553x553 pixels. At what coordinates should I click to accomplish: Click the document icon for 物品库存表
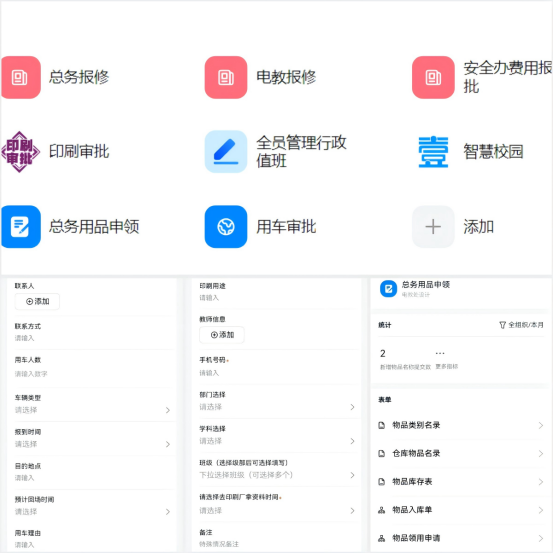click(382, 481)
